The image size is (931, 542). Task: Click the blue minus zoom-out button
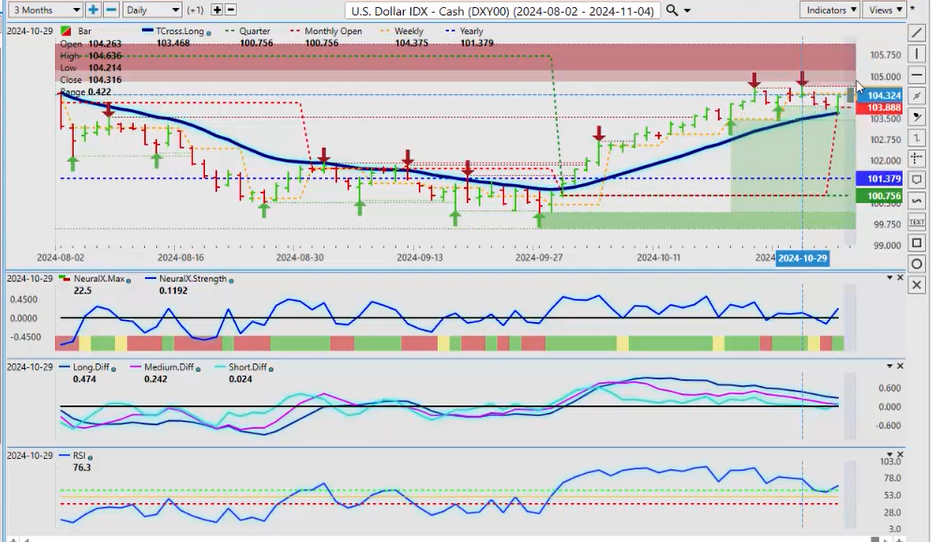coord(111,10)
